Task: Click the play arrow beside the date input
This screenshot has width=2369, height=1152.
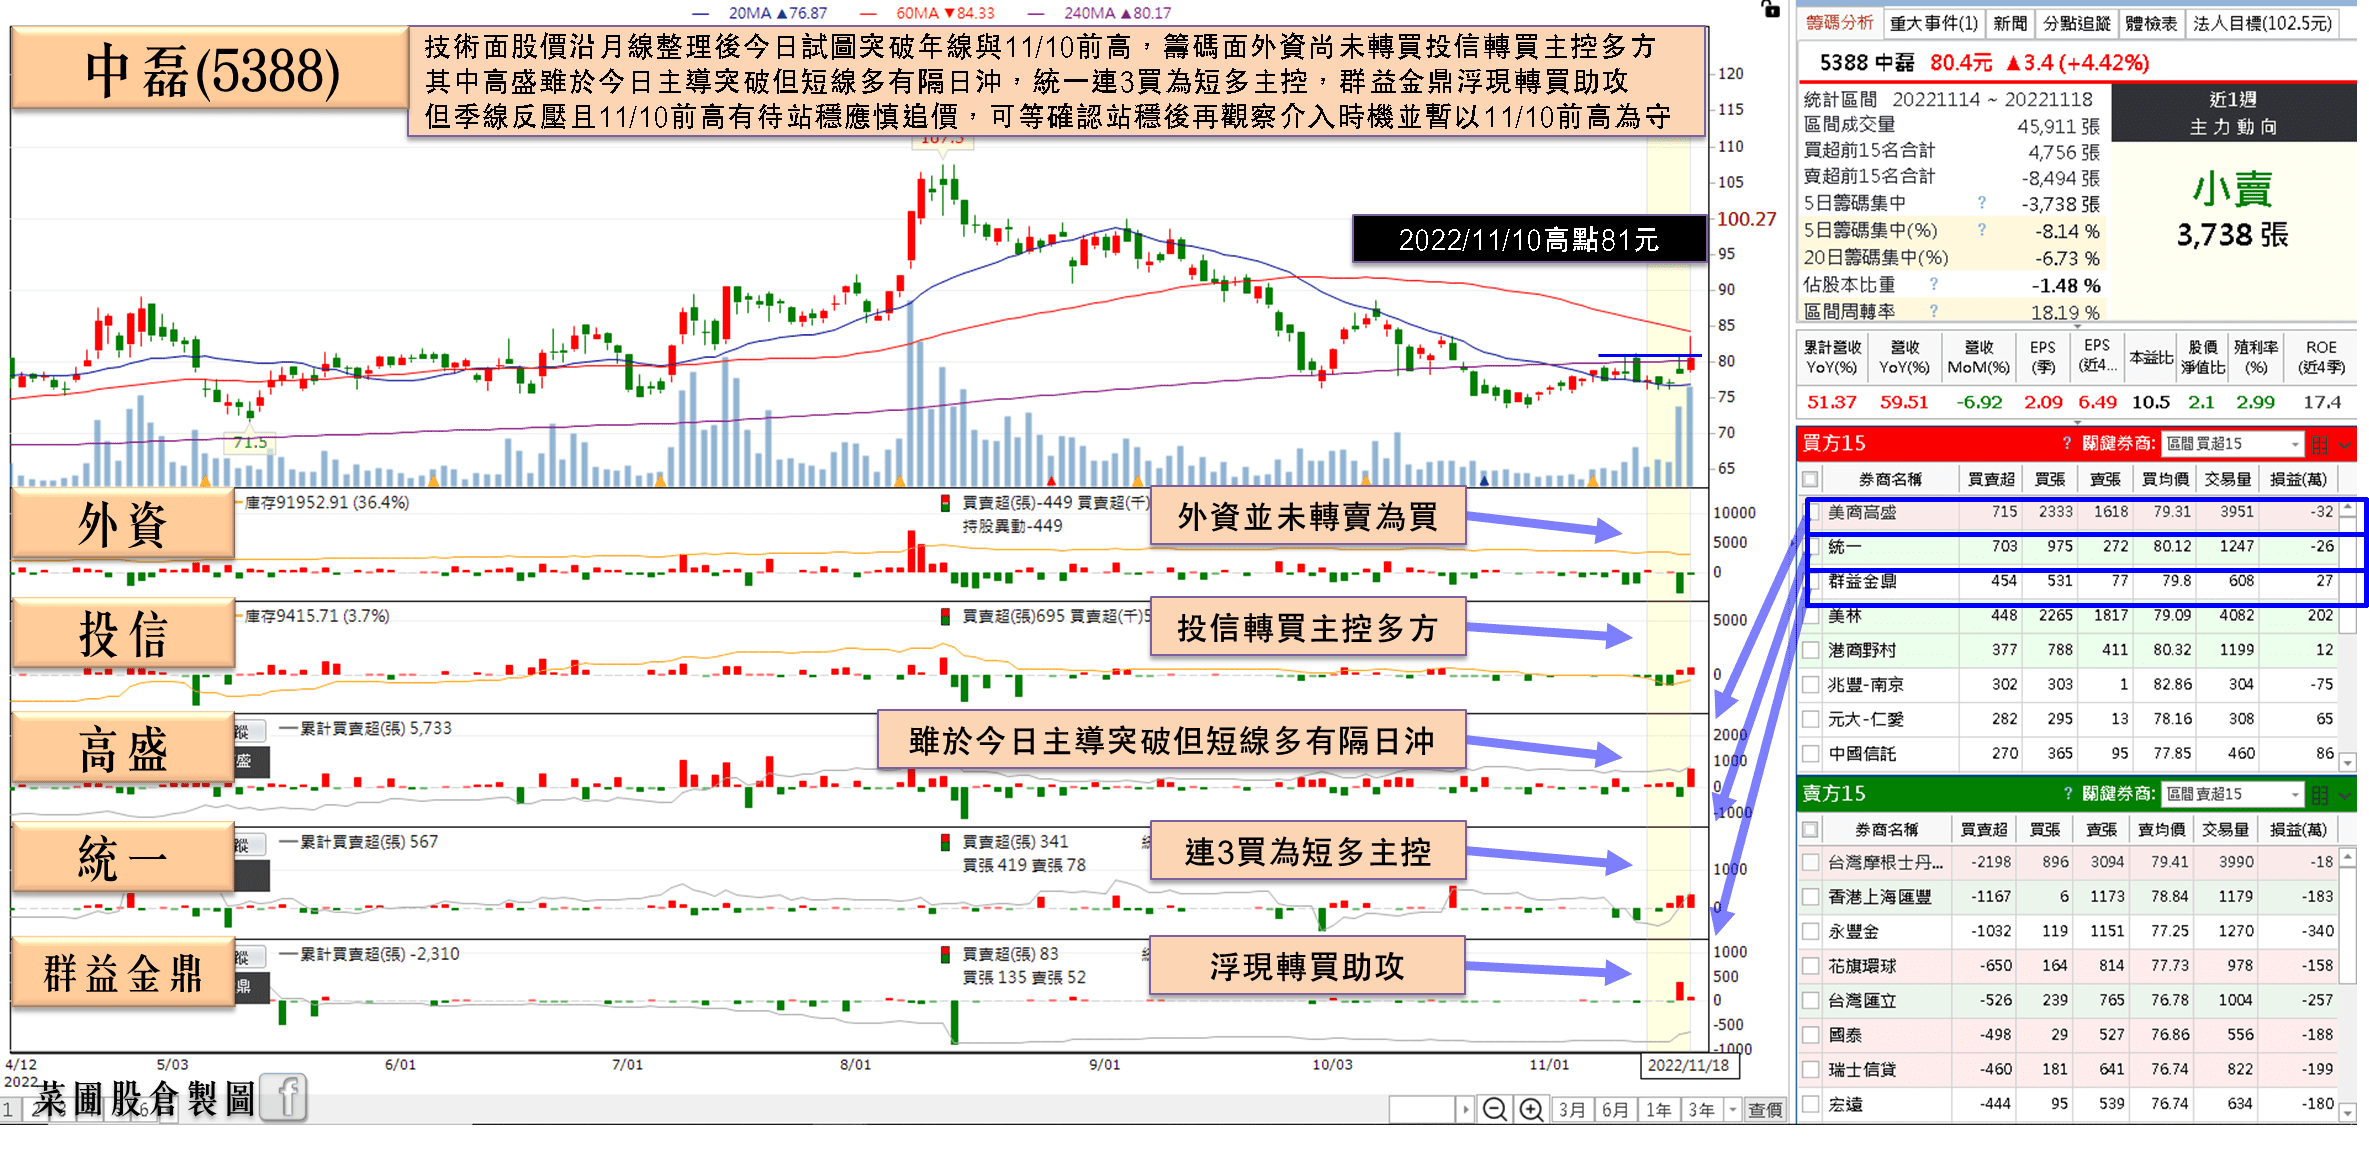Action: tap(1466, 1109)
